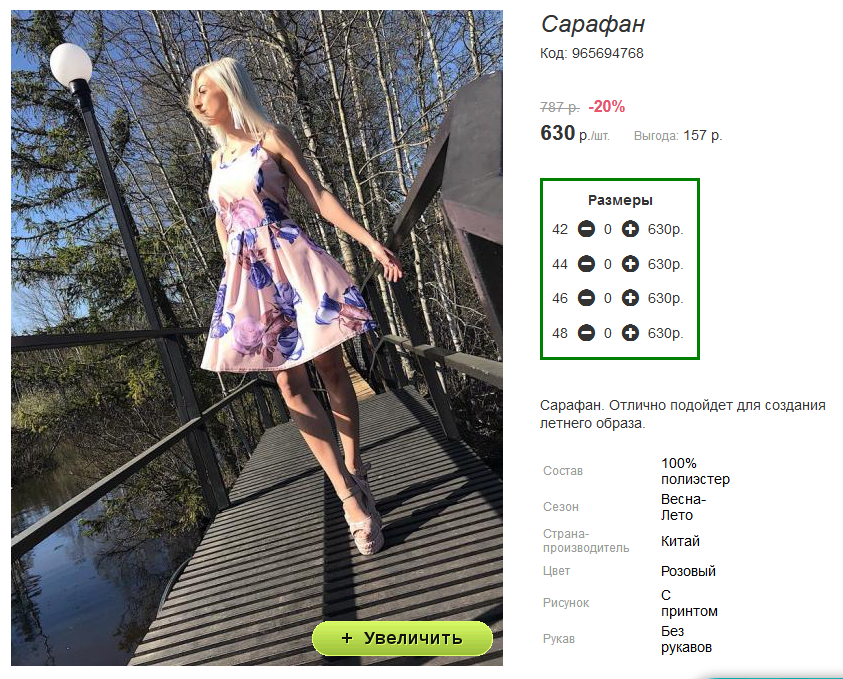
Task: Click the quantity value for size 44
Action: click(608, 264)
